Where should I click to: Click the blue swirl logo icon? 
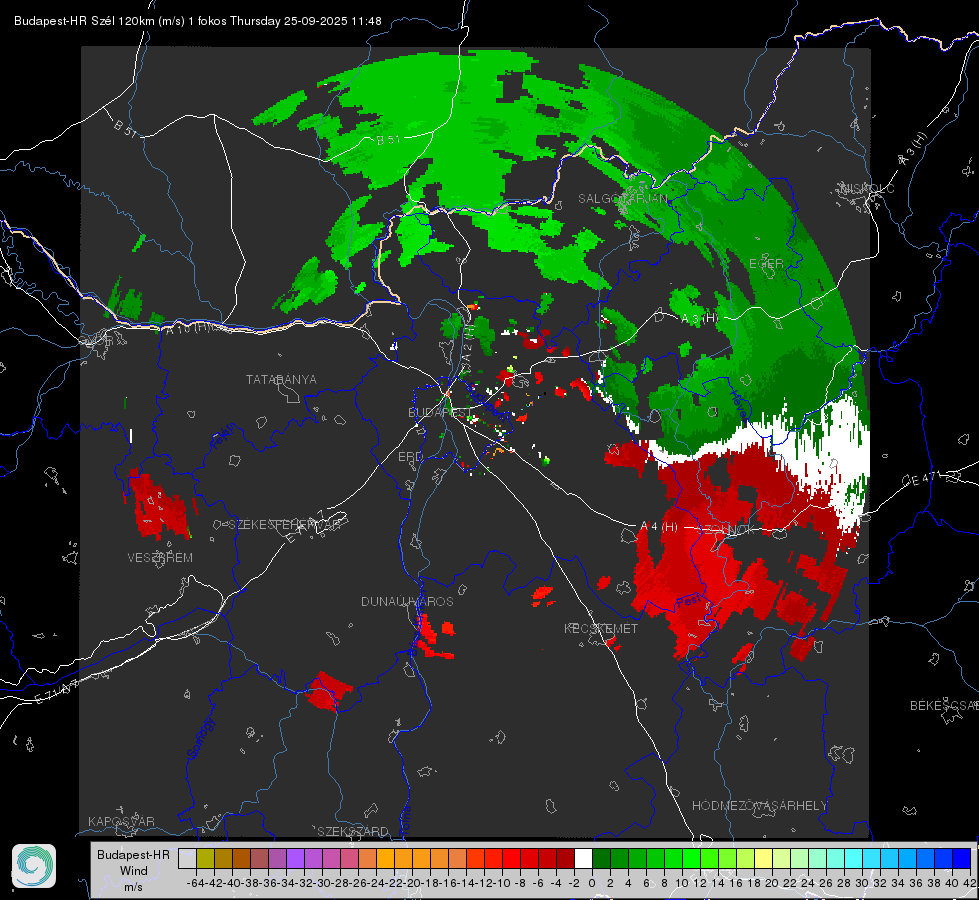pos(34,866)
